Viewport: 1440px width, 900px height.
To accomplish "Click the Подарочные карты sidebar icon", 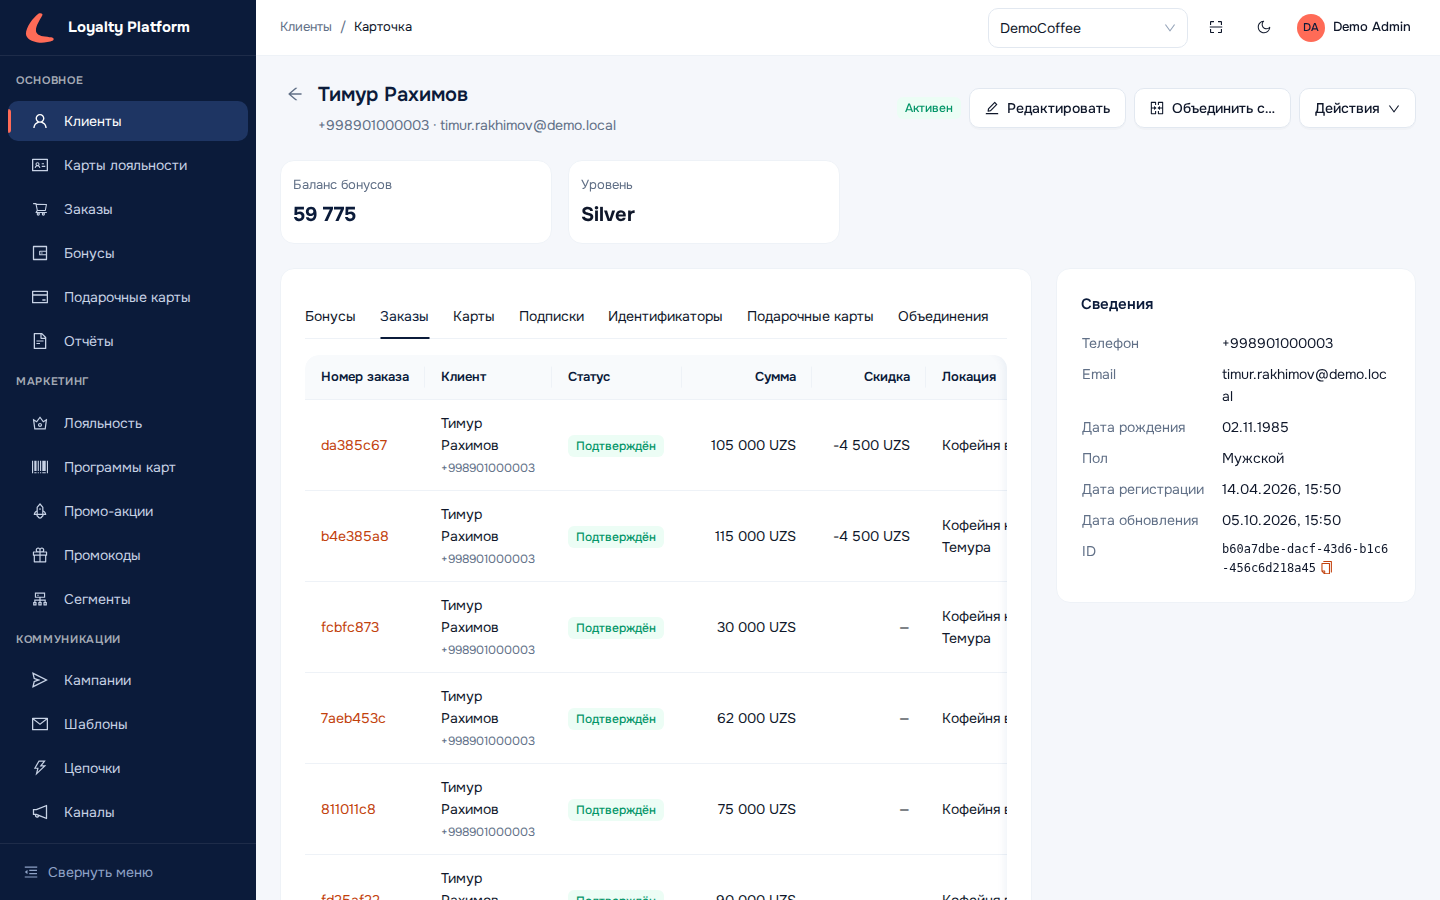I will pyautogui.click(x=40, y=297).
